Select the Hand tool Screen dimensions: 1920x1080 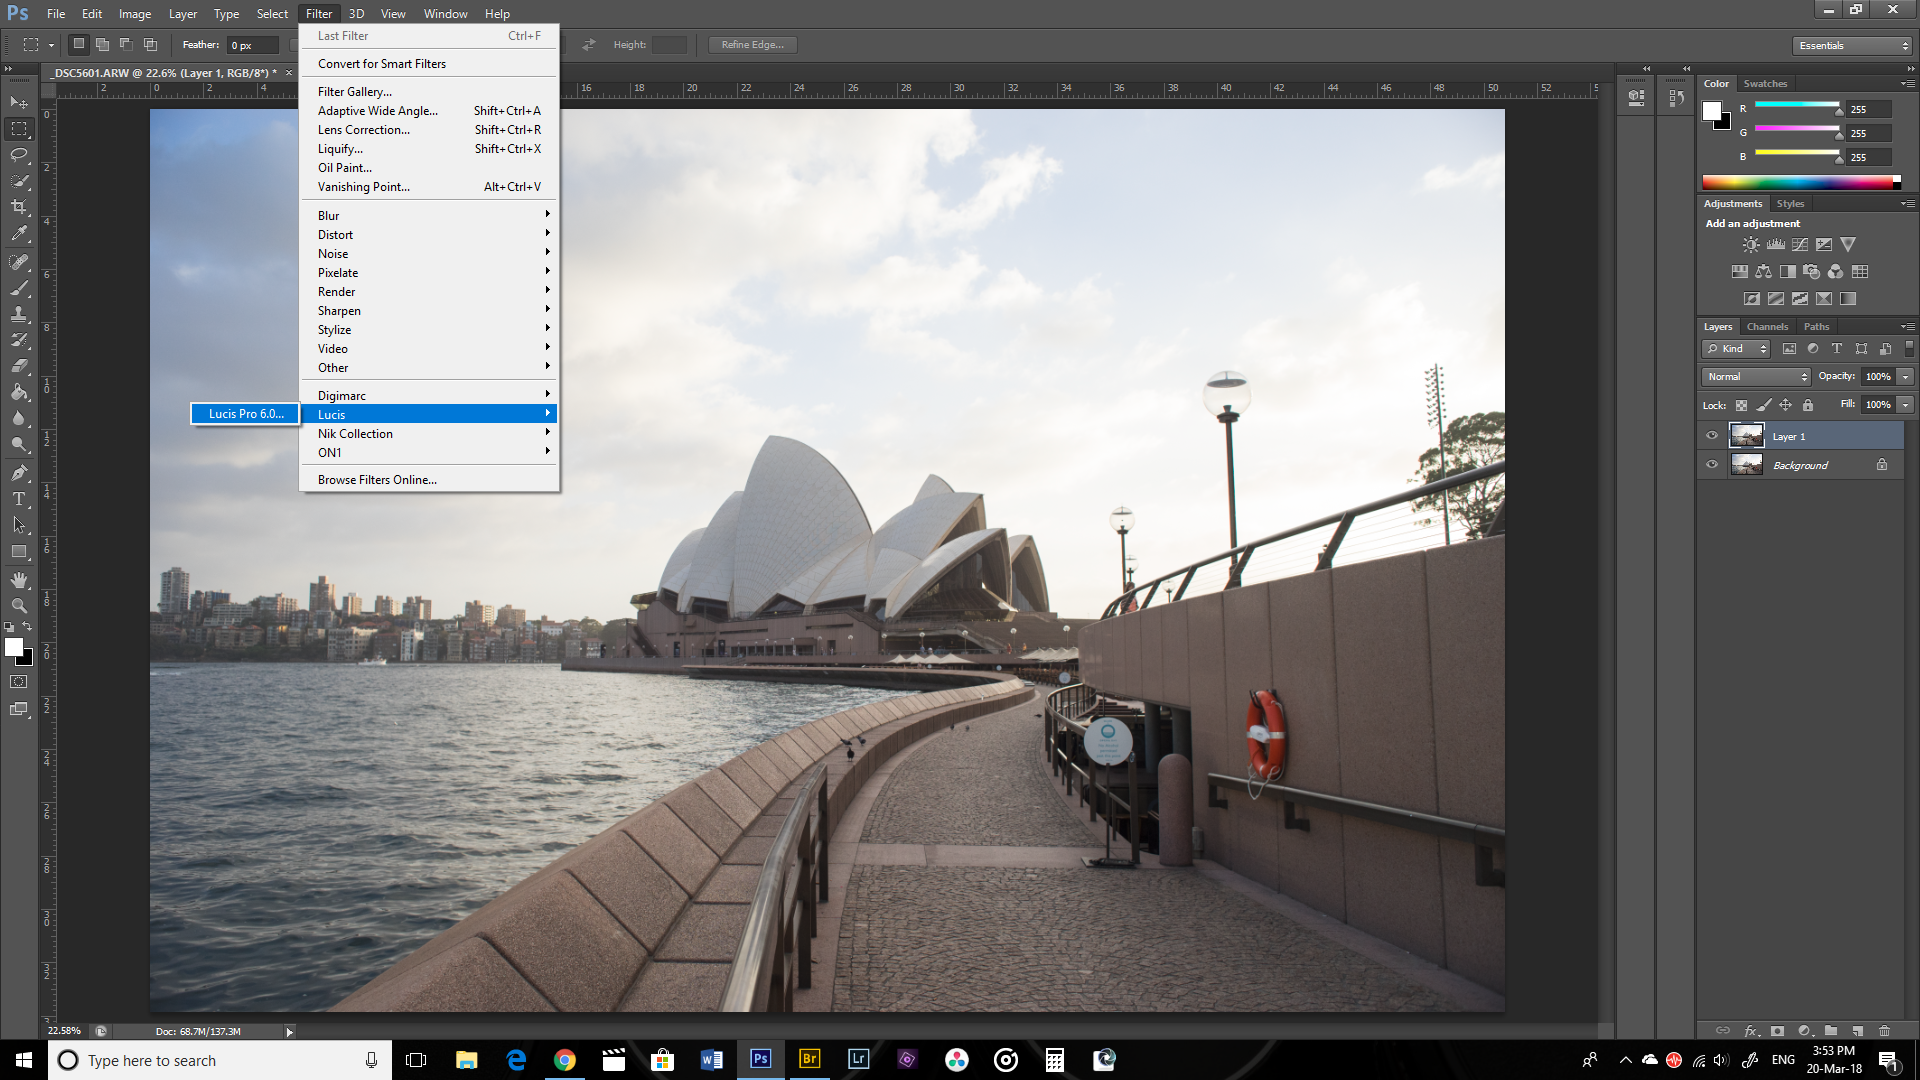click(19, 580)
